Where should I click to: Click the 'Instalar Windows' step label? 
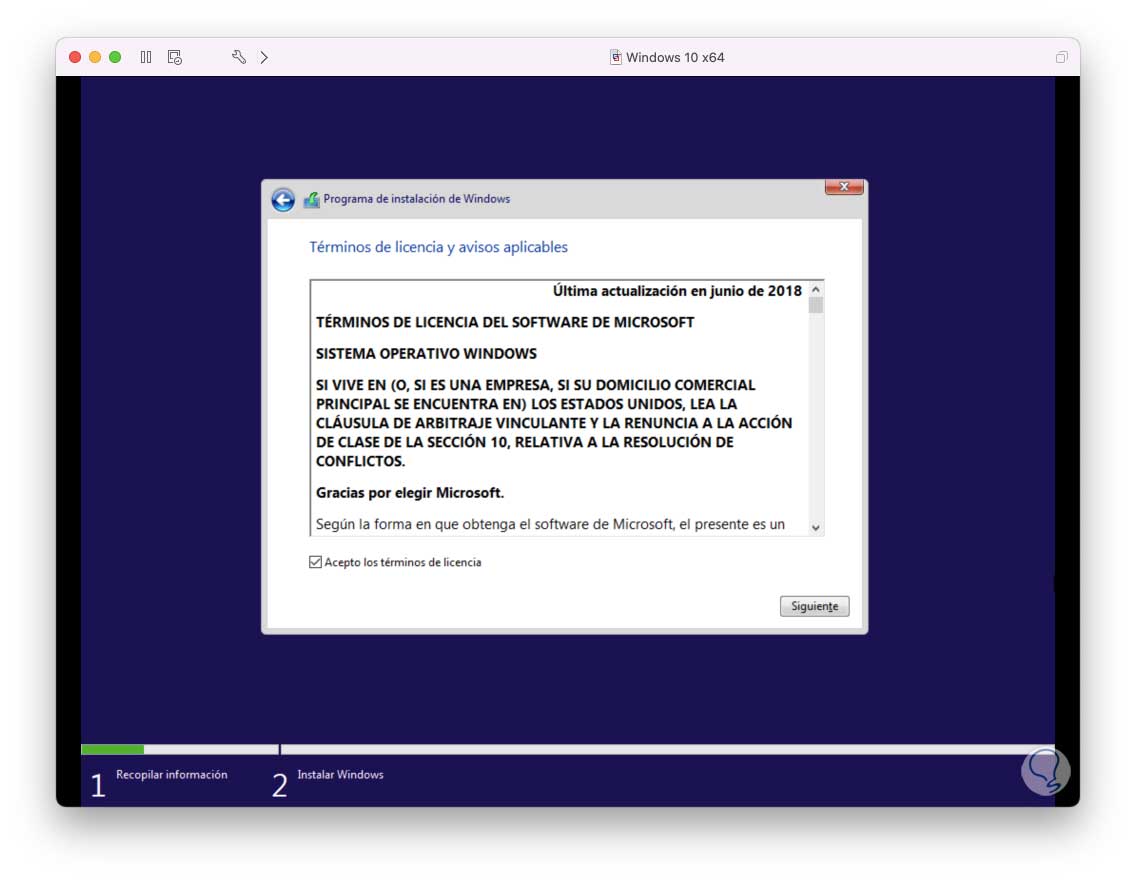tap(341, 775)
